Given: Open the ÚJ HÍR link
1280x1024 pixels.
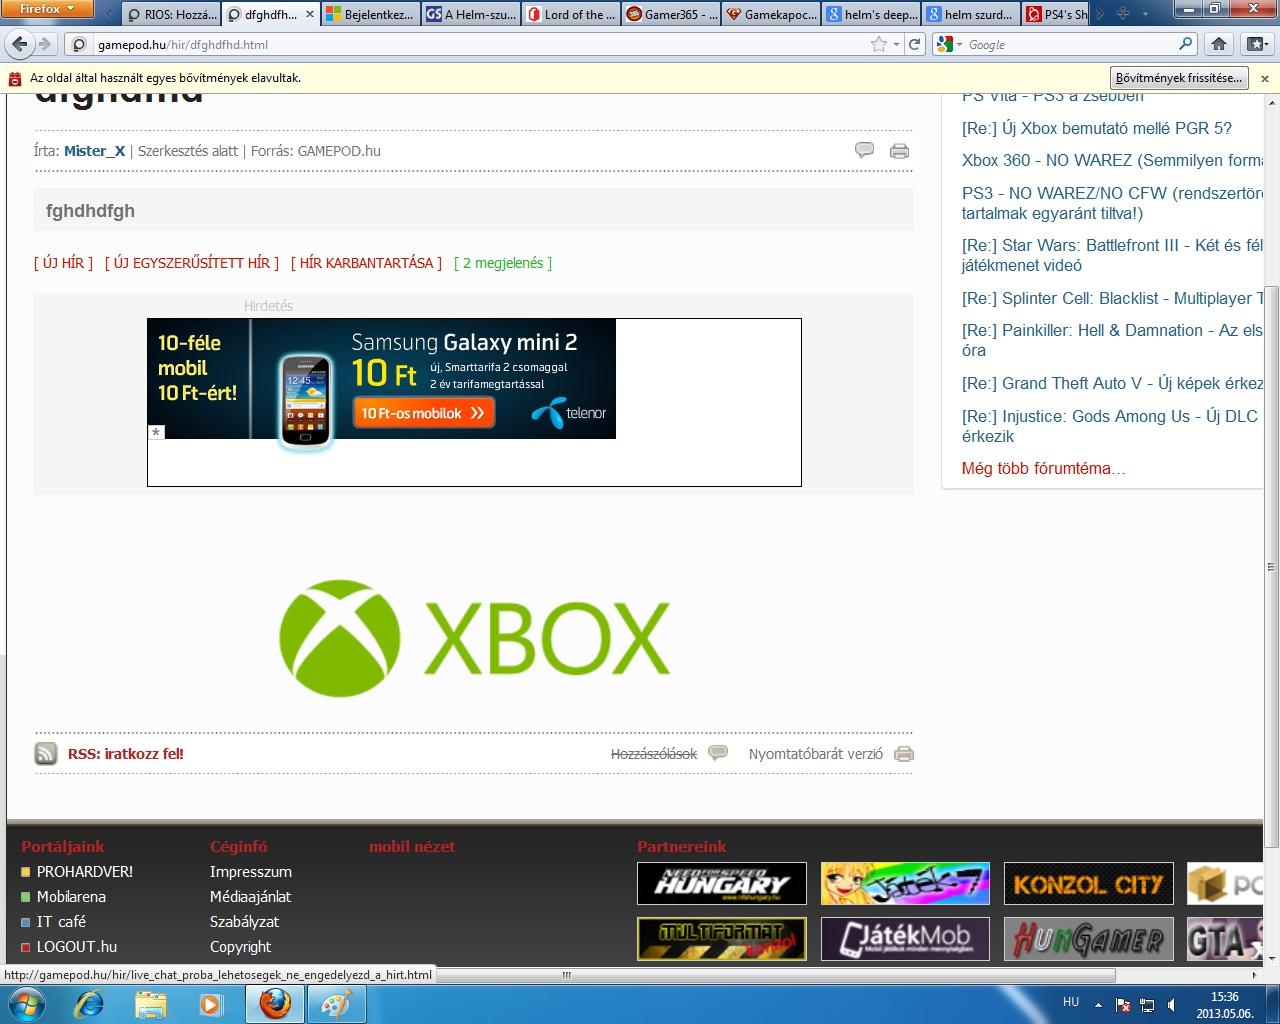Looking at the screenshot, I should coord(63,263).
